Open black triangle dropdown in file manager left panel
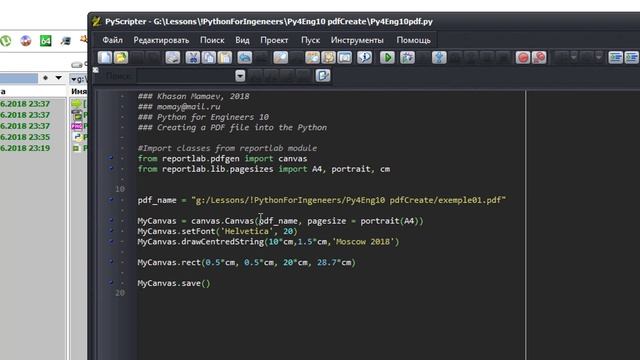The image size is (640, 360). 59,78
